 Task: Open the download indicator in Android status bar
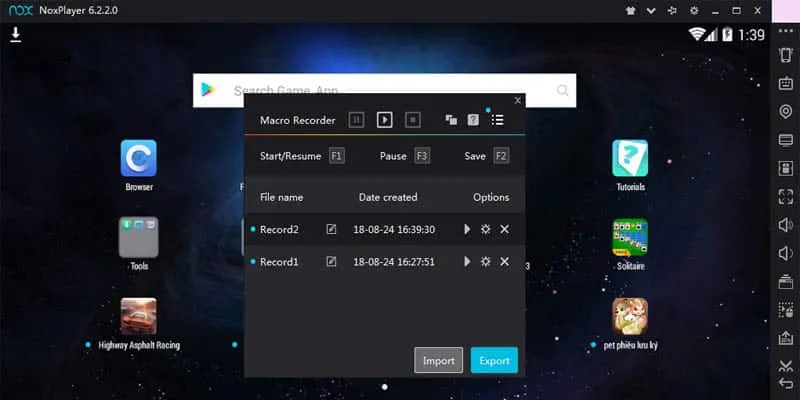pyautogui.click(x=16, y=35)
